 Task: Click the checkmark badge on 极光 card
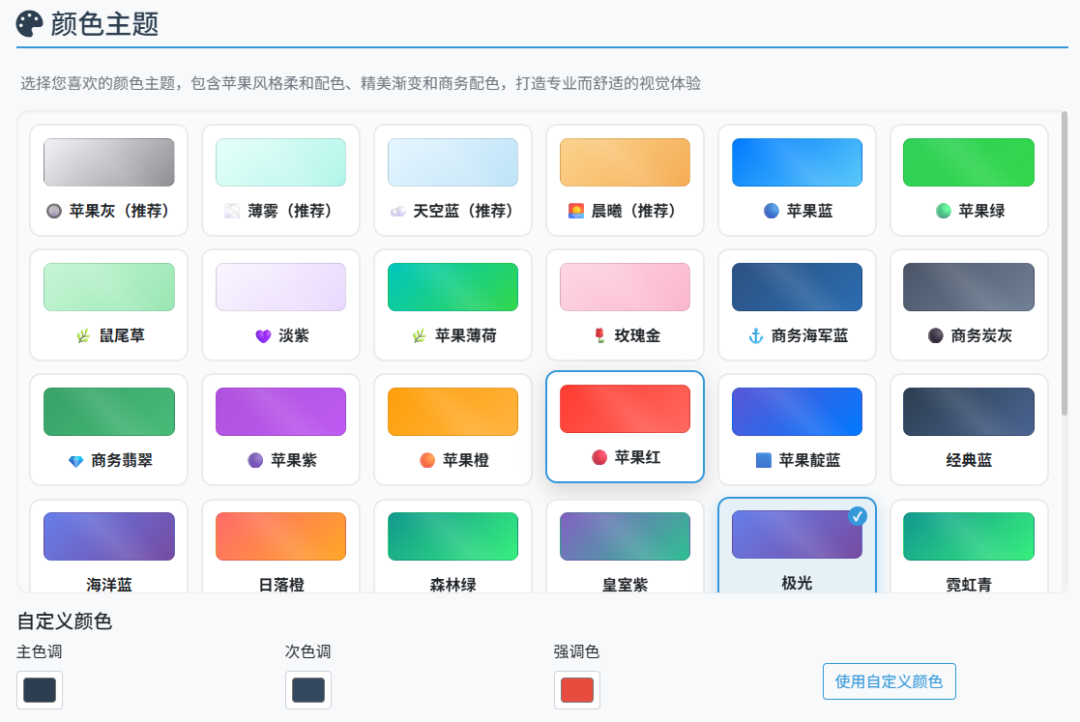[857, 516]
